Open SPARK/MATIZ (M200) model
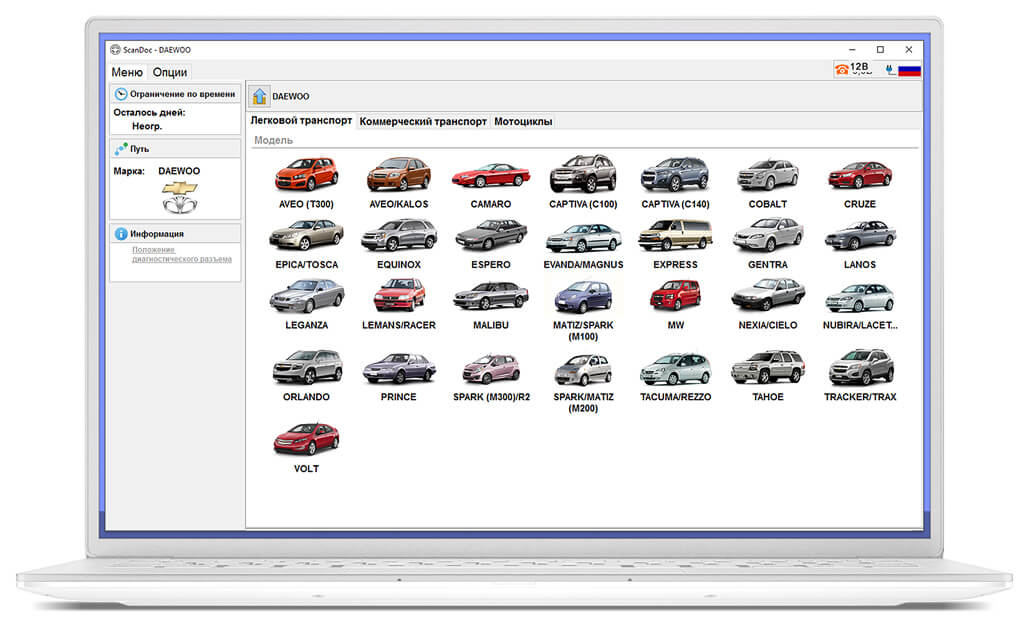The width and height of the screenshot is (1024, 626). 583,383
